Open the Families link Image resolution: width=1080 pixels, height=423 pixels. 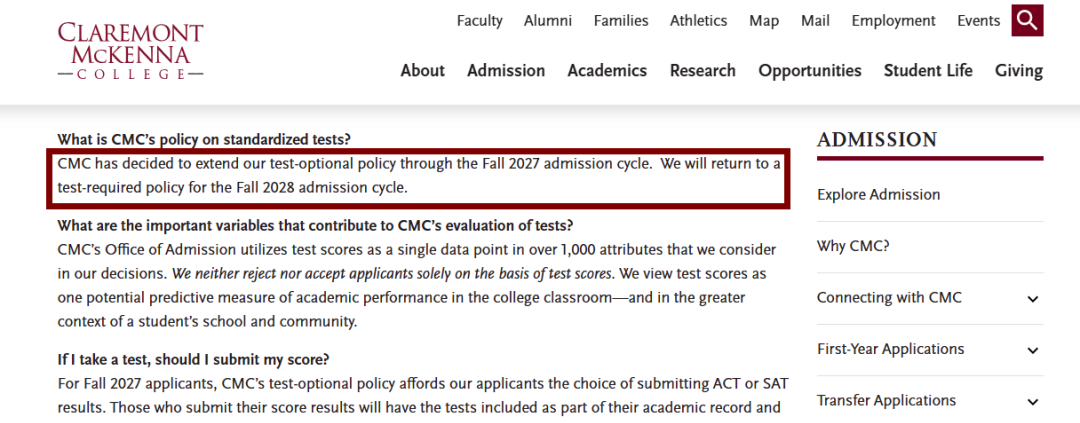621,21
